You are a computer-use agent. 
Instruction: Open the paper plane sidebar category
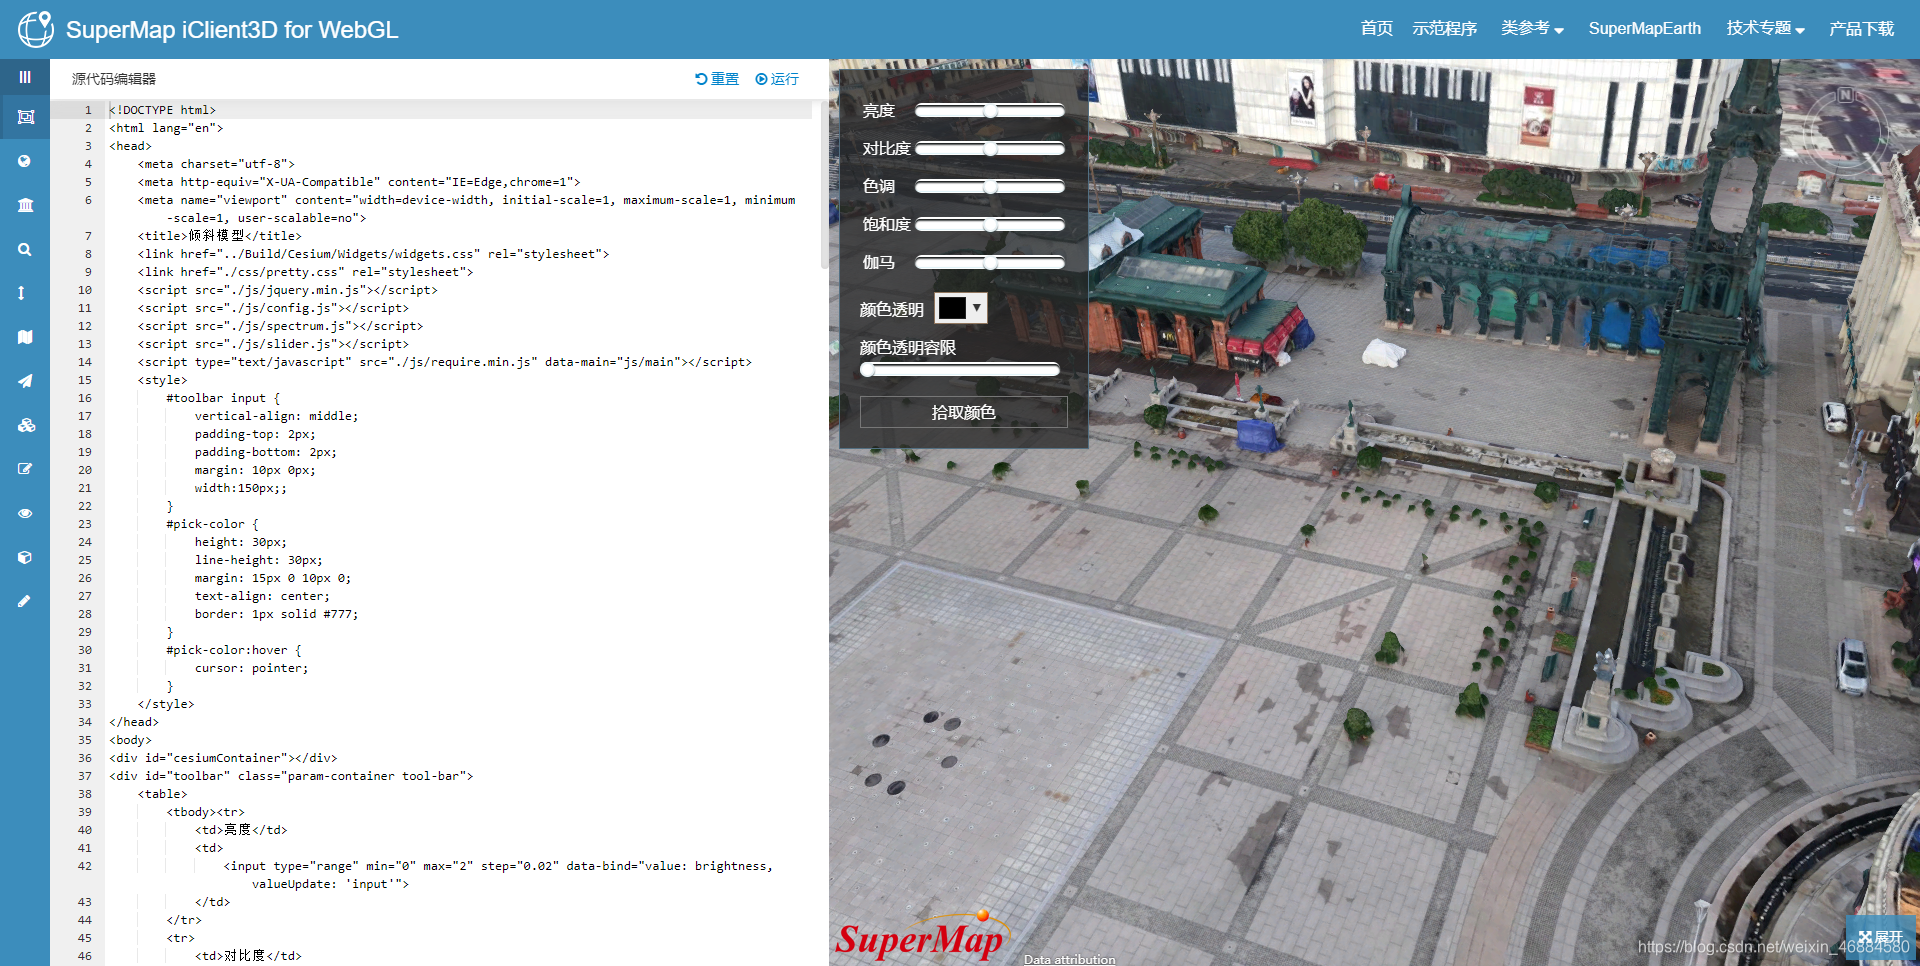[25, 381]
